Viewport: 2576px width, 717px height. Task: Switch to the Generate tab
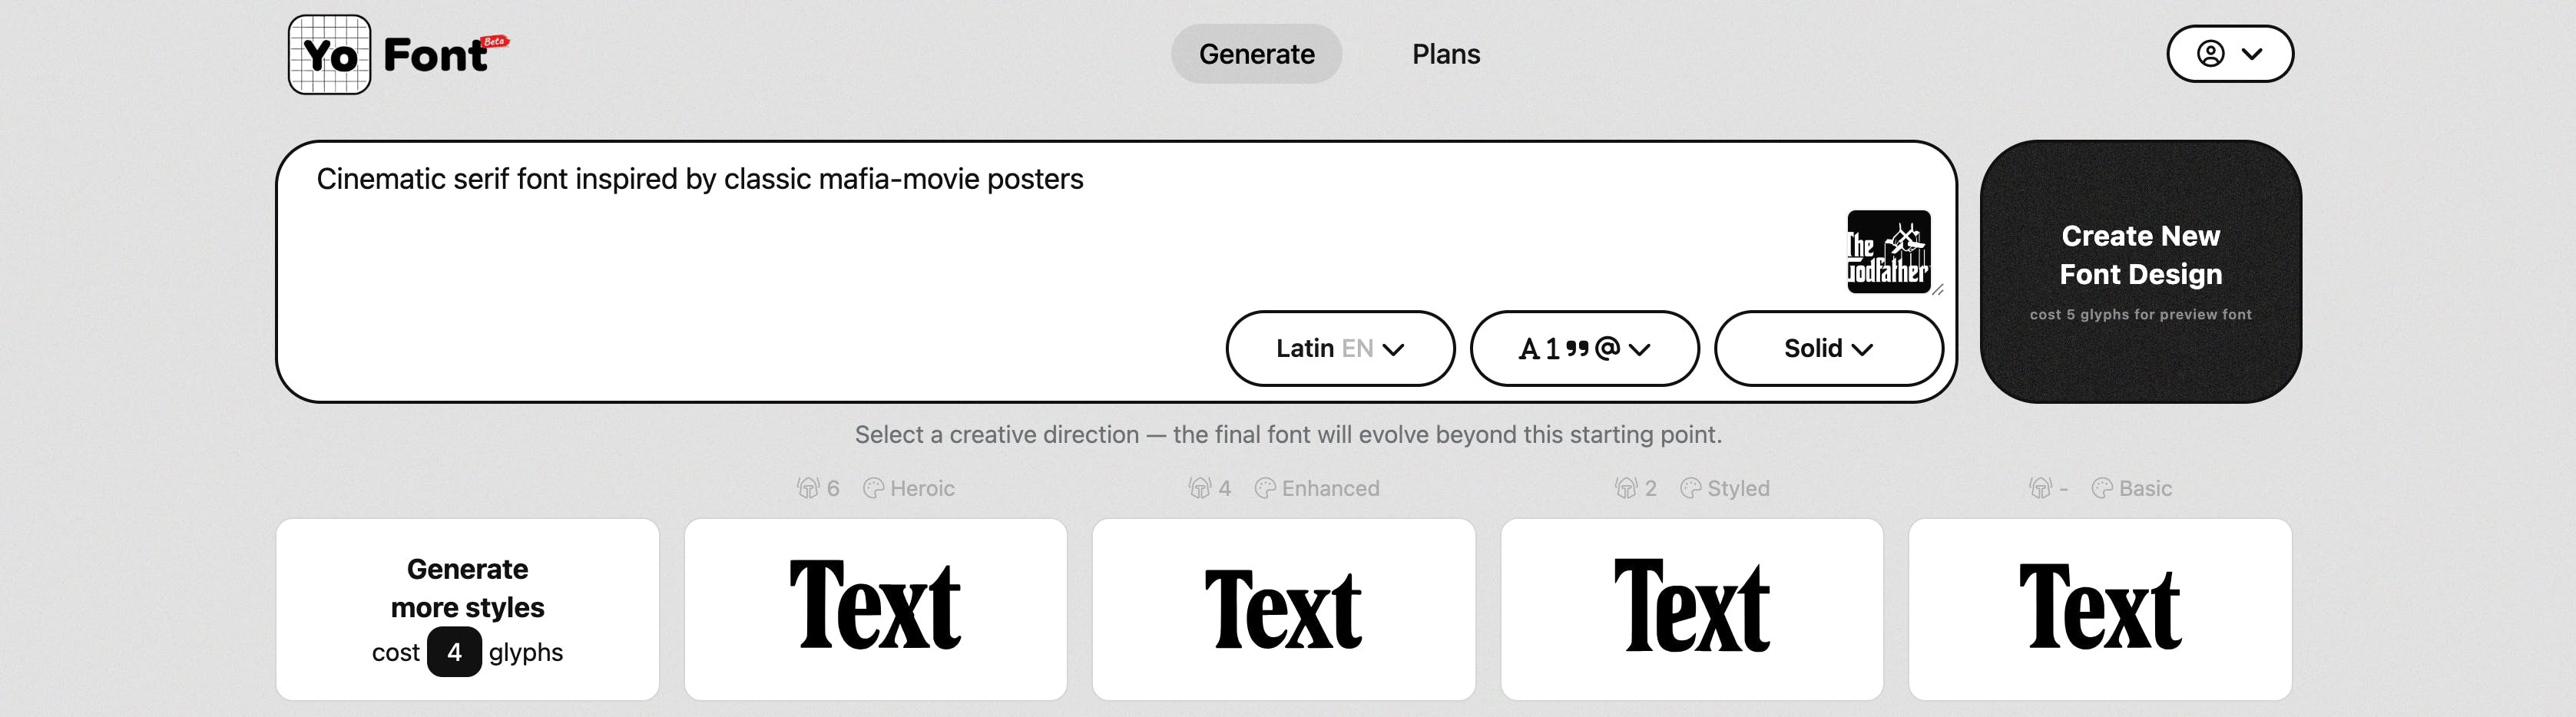point(1256,54)
